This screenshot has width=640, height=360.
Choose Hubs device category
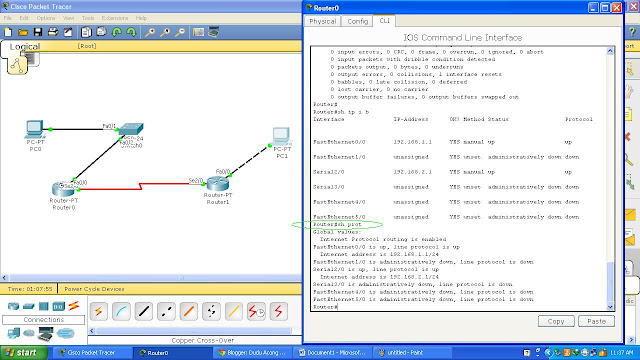(x=44, y=306)
